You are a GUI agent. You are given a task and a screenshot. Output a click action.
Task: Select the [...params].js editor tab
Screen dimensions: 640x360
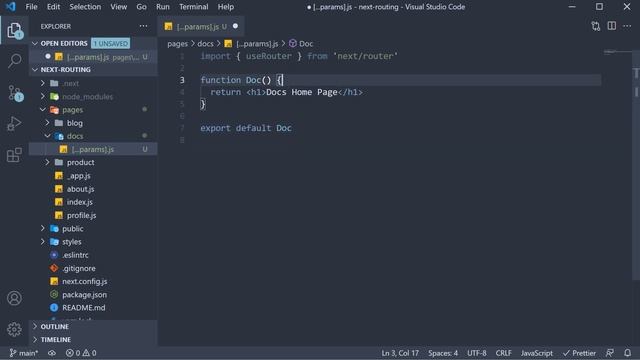click(x=201, y=27)
